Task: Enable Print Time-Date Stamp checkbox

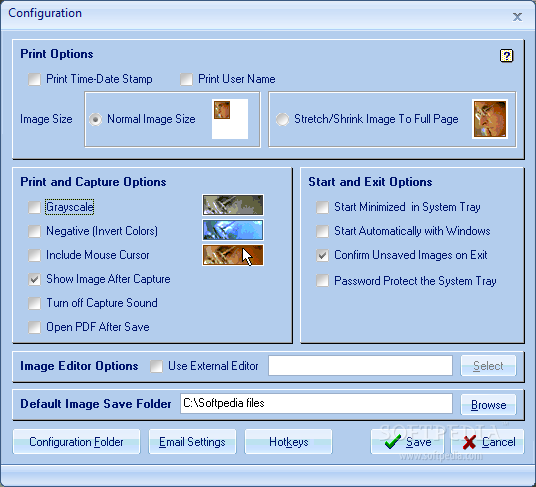Action: point(34,79)
